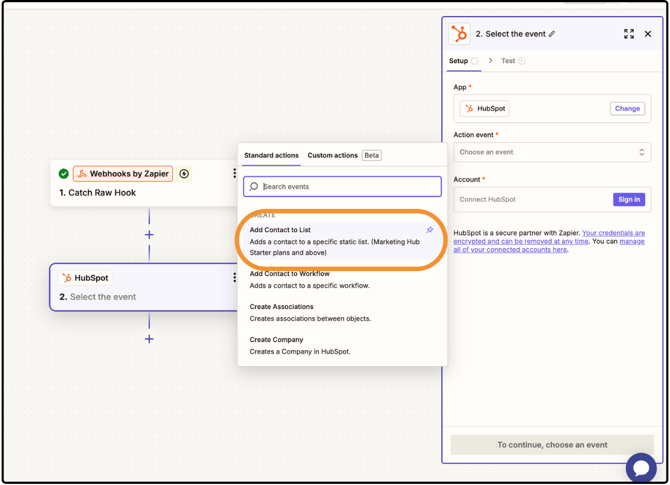Open the Webhooks step three-dot menu

(x=234, y=173)
